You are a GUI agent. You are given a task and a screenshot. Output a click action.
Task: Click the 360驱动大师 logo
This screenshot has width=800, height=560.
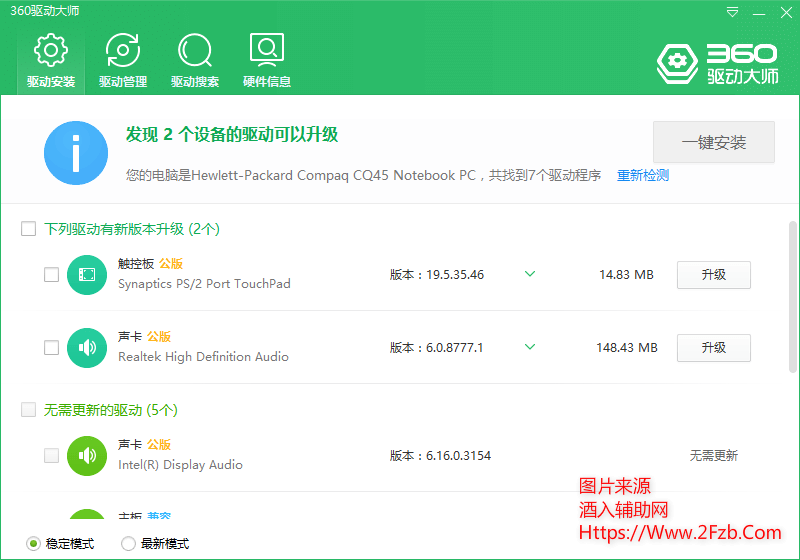coord(717,64)
